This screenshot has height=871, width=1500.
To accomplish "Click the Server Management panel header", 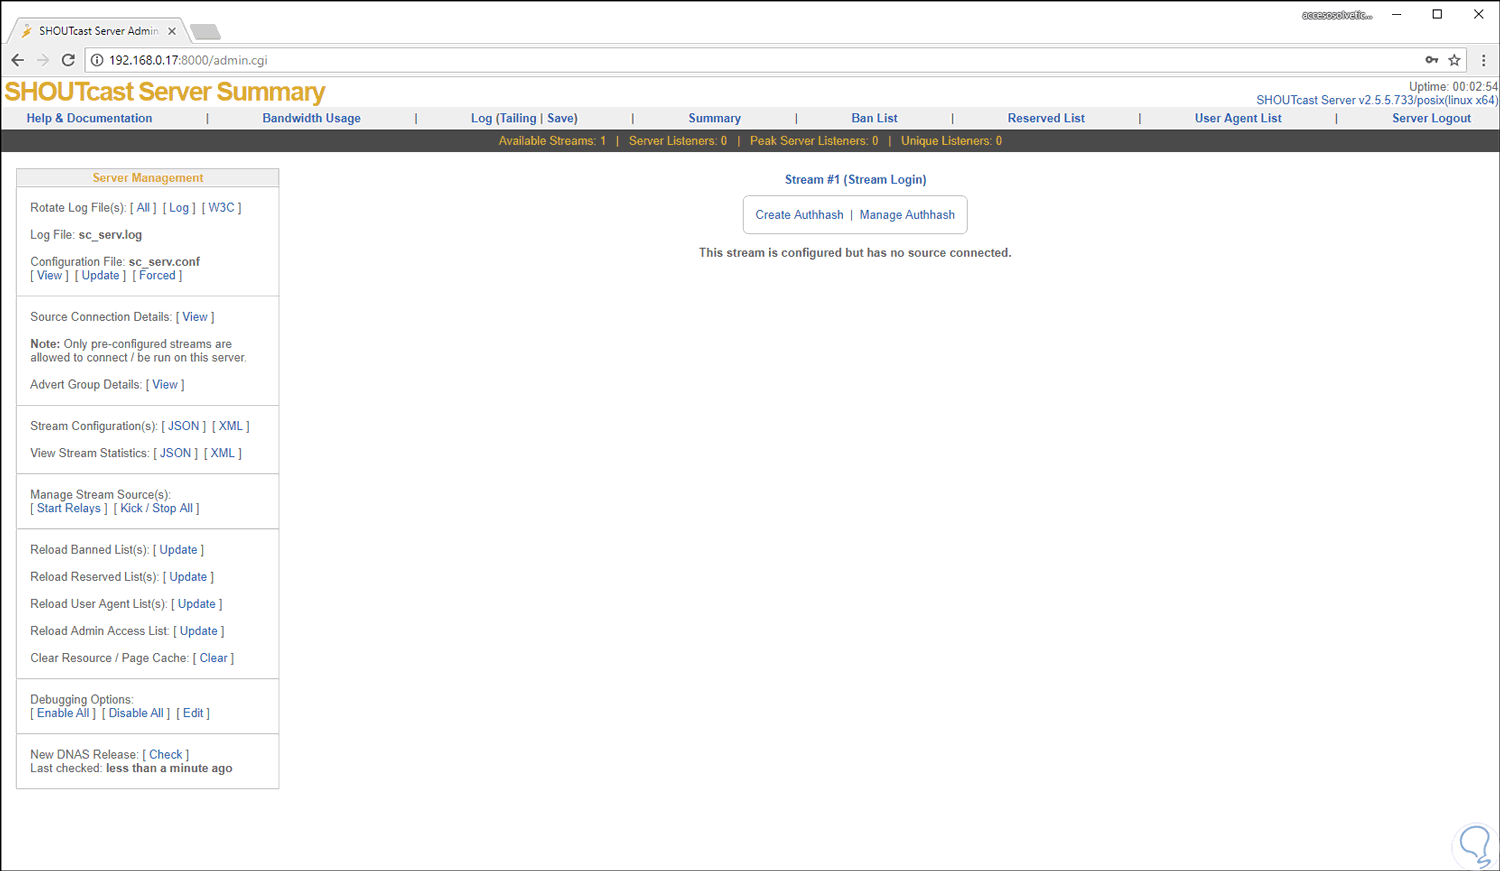I will click(148, 178).
